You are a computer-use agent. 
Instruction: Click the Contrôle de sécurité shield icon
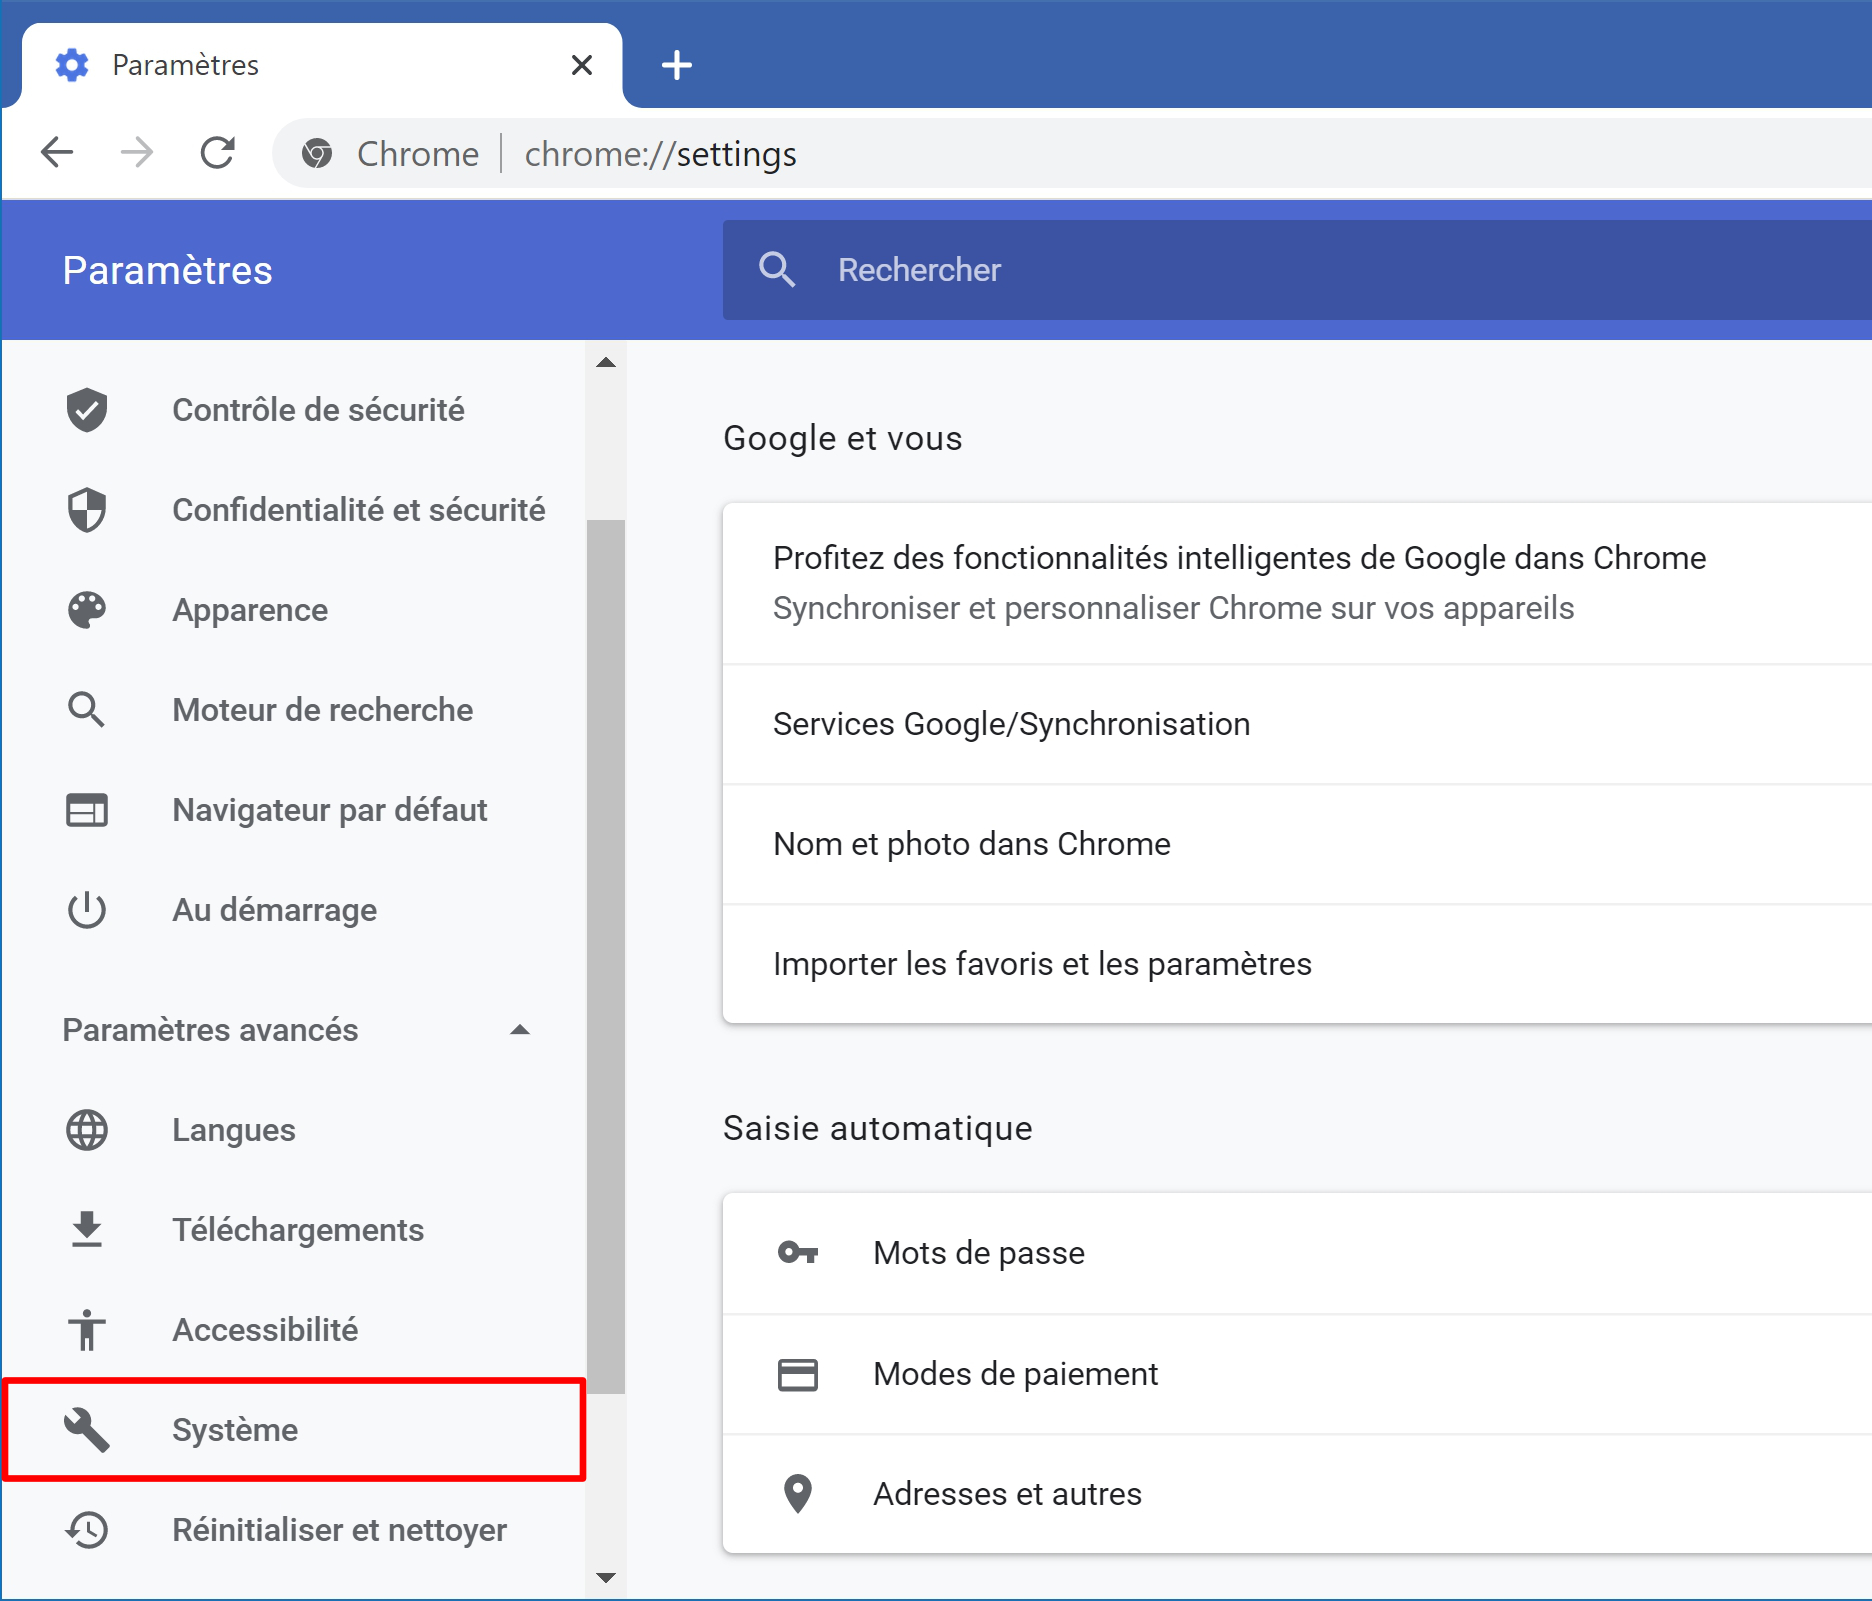pyautogui.click(x=87, y=410)
